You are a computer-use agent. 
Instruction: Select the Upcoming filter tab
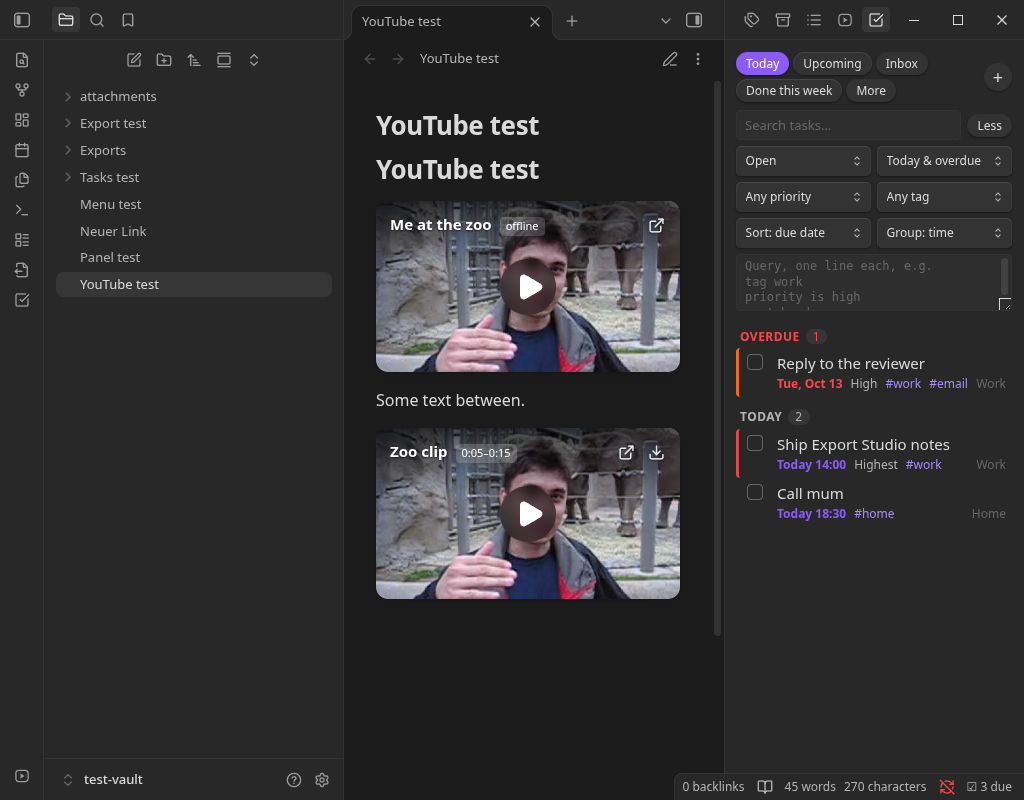click(832, 64)
